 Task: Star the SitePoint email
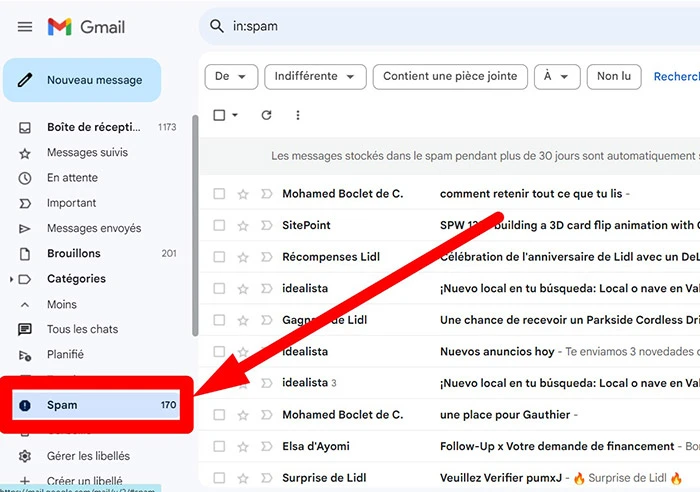tap(243, 225)
